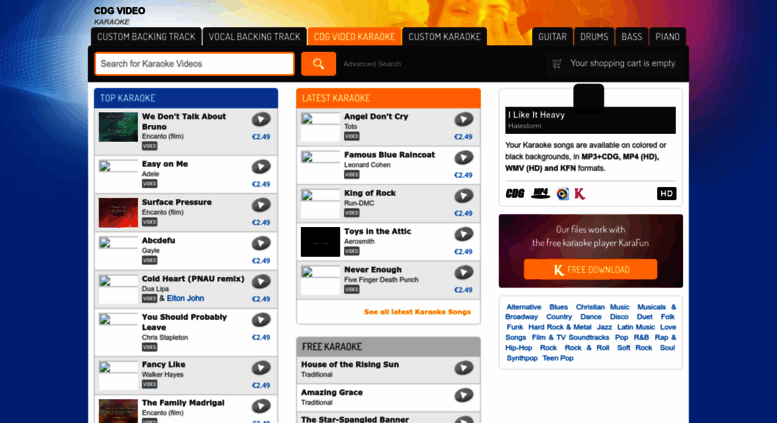Browse the Country genre
Screen dimensions: 777x423
tap(559, 317)
